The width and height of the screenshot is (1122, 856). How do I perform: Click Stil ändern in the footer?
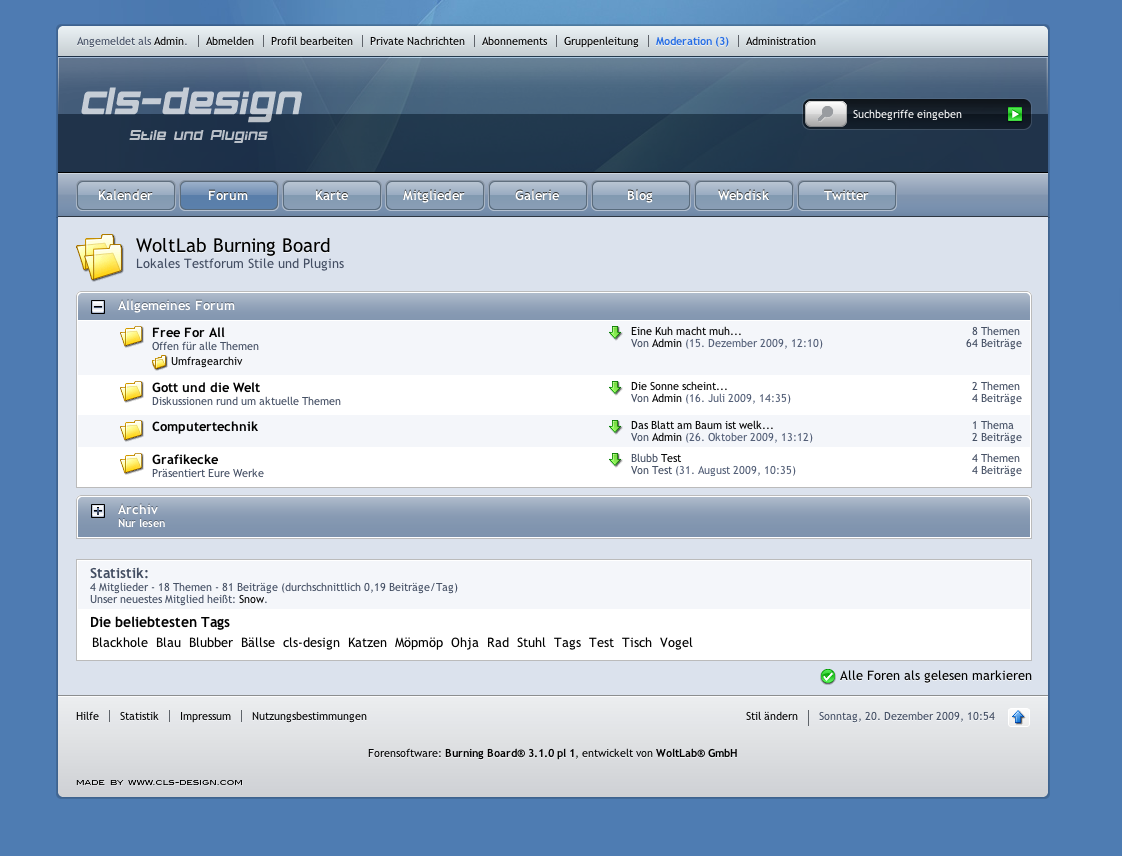[771, 716]
